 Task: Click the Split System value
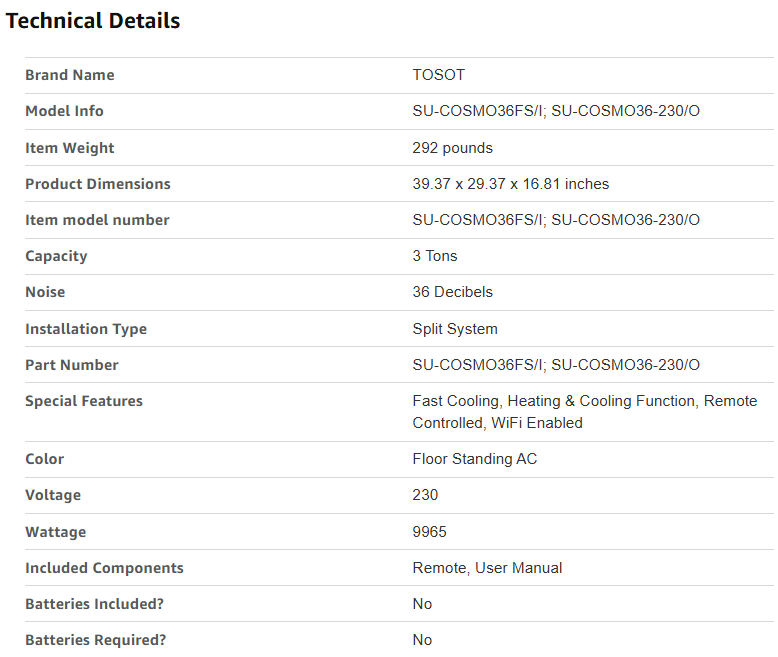[455, 329]
